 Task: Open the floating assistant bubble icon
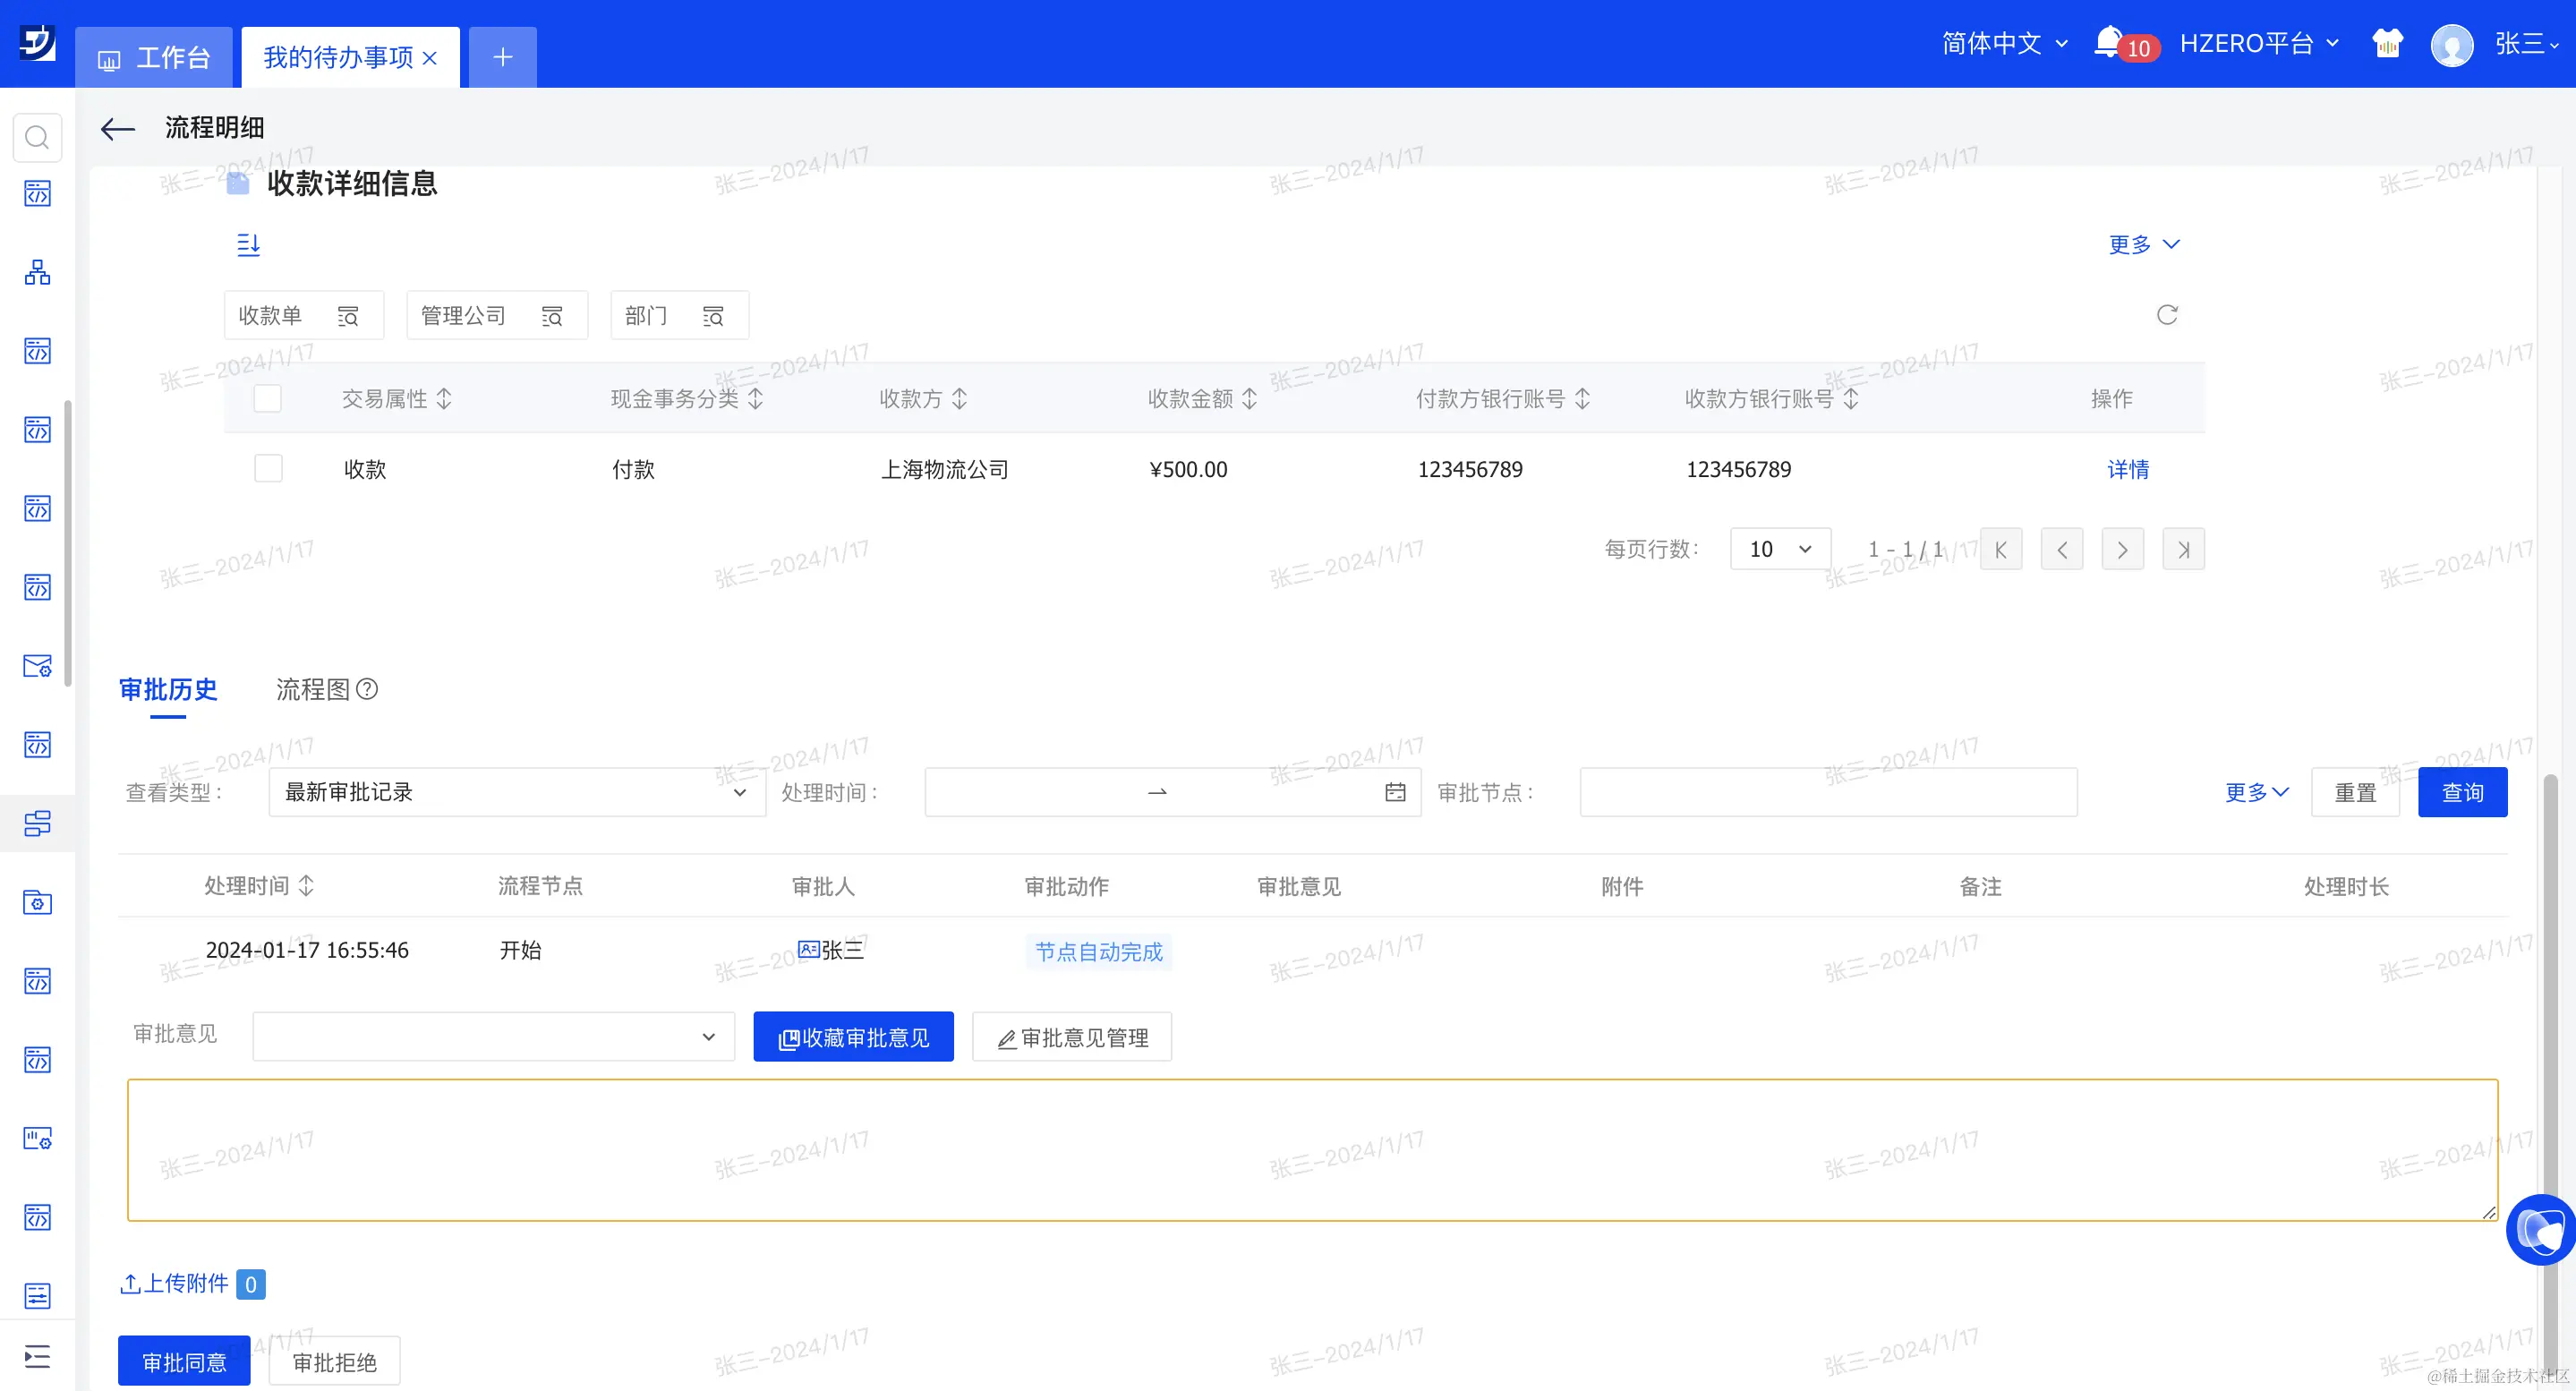2541,1229
